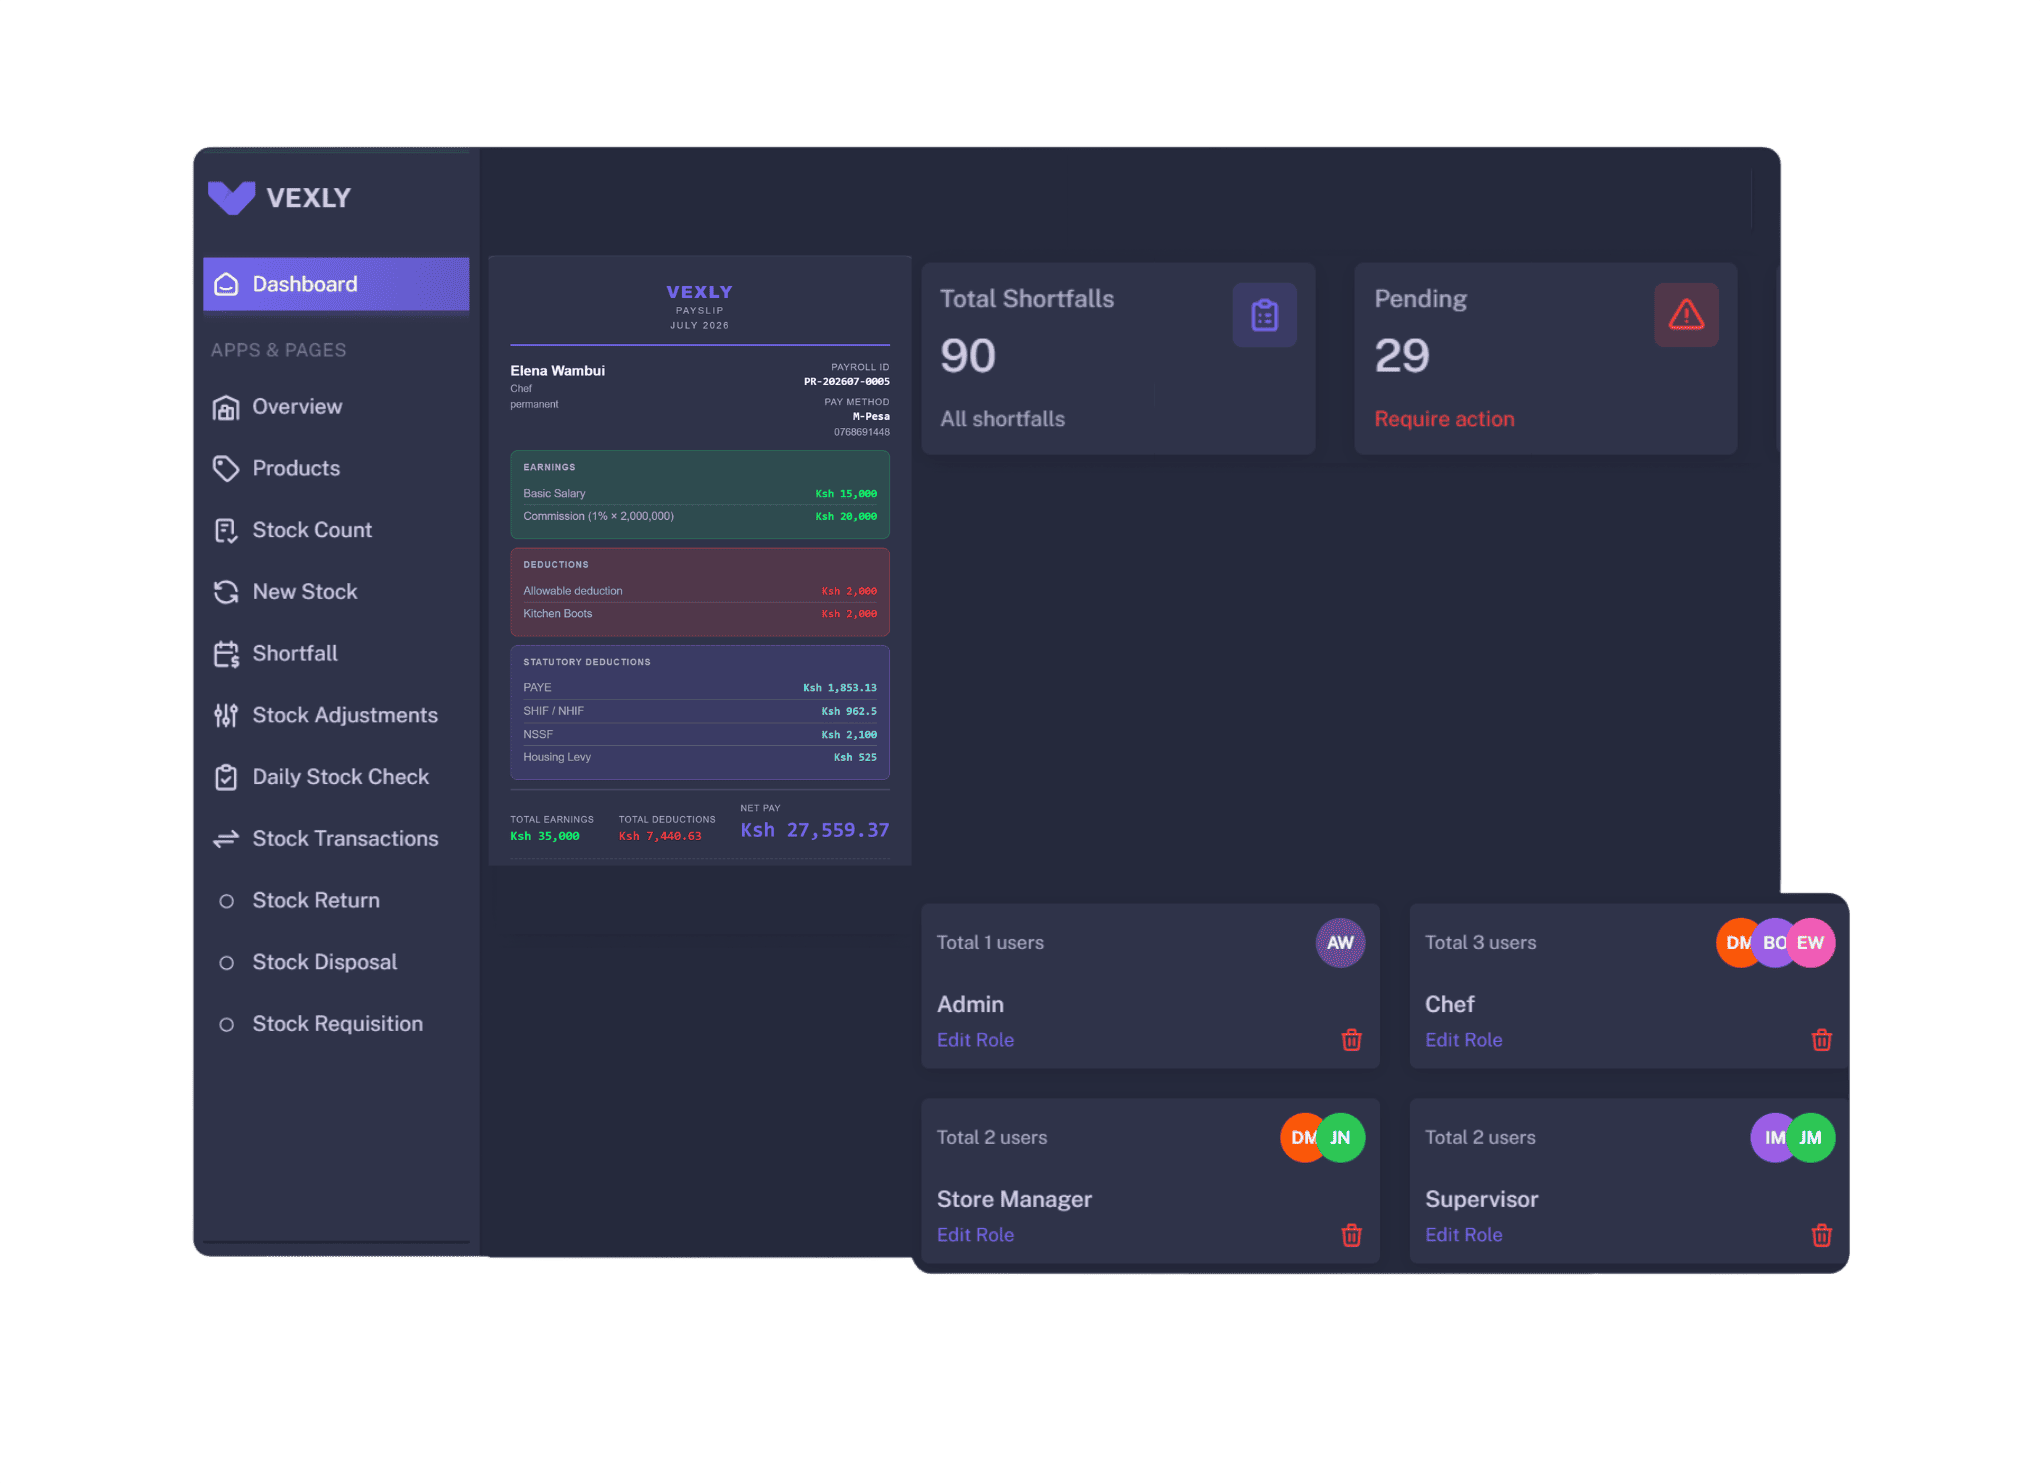Image resolution: width=2040 pixels, height=1483 pixels.
Task: Click the BO avatar in Chef card
Action: pyautogui.click(x=1773, y=943)
